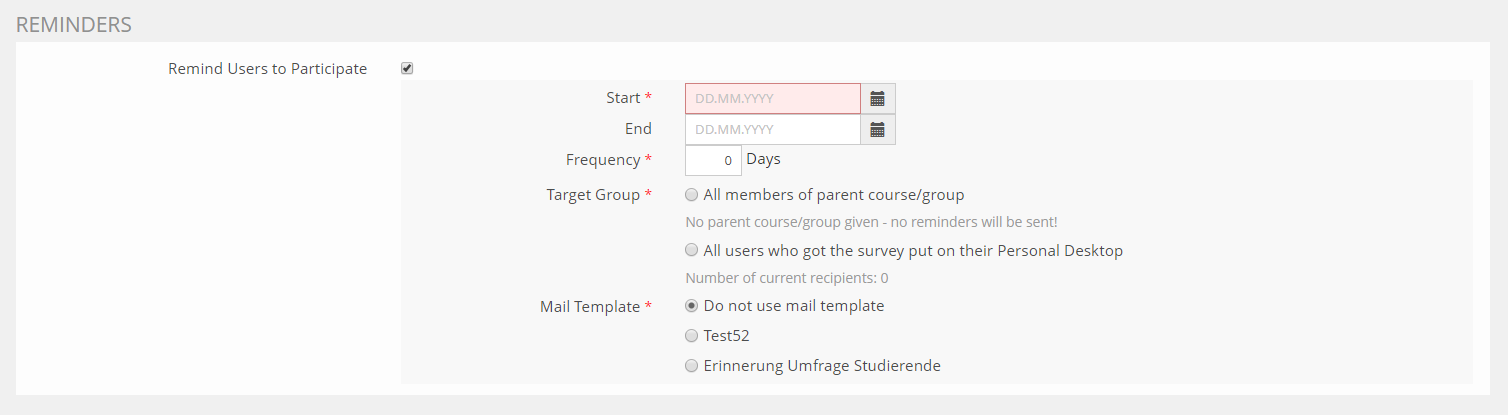Click the Start field label
1508x415 pixels.
(623, 98)
